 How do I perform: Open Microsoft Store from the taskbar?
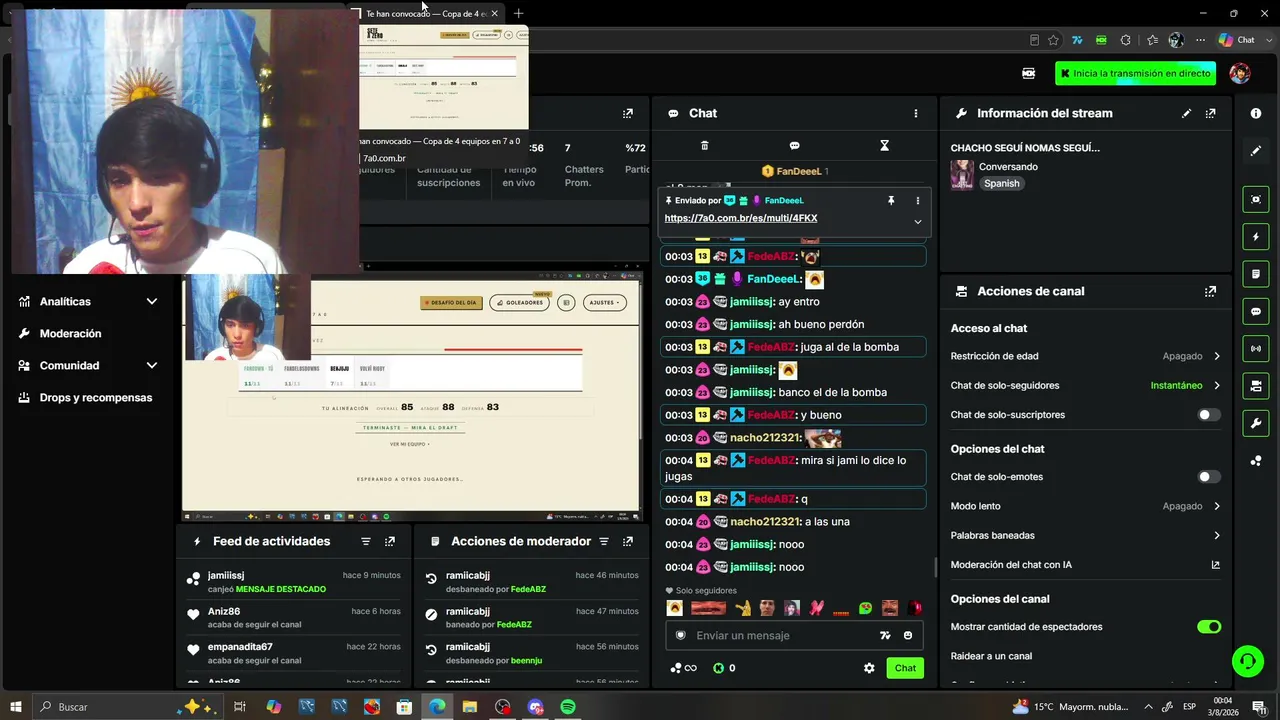click(x=405, y=707)
